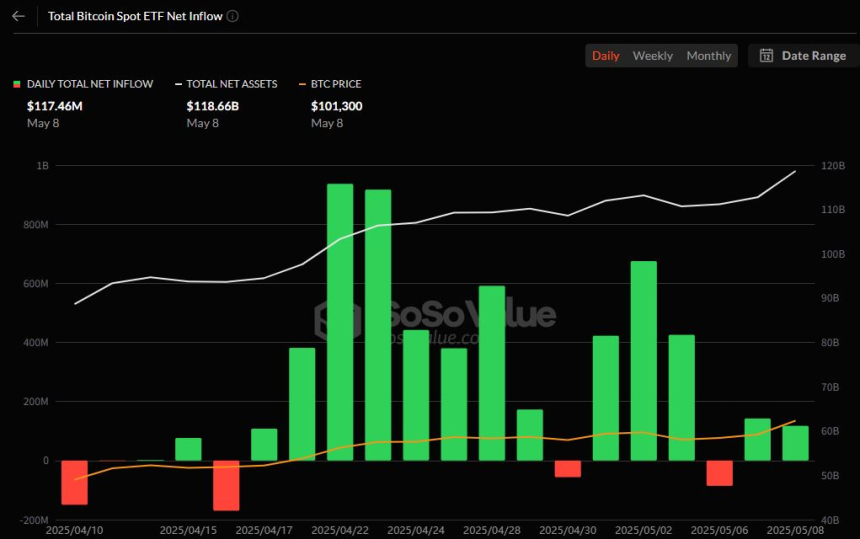Viewport: 860px width, 539px height.
Task: Toggle the Daily Total Net Inflow legend label
Action: 90,84
